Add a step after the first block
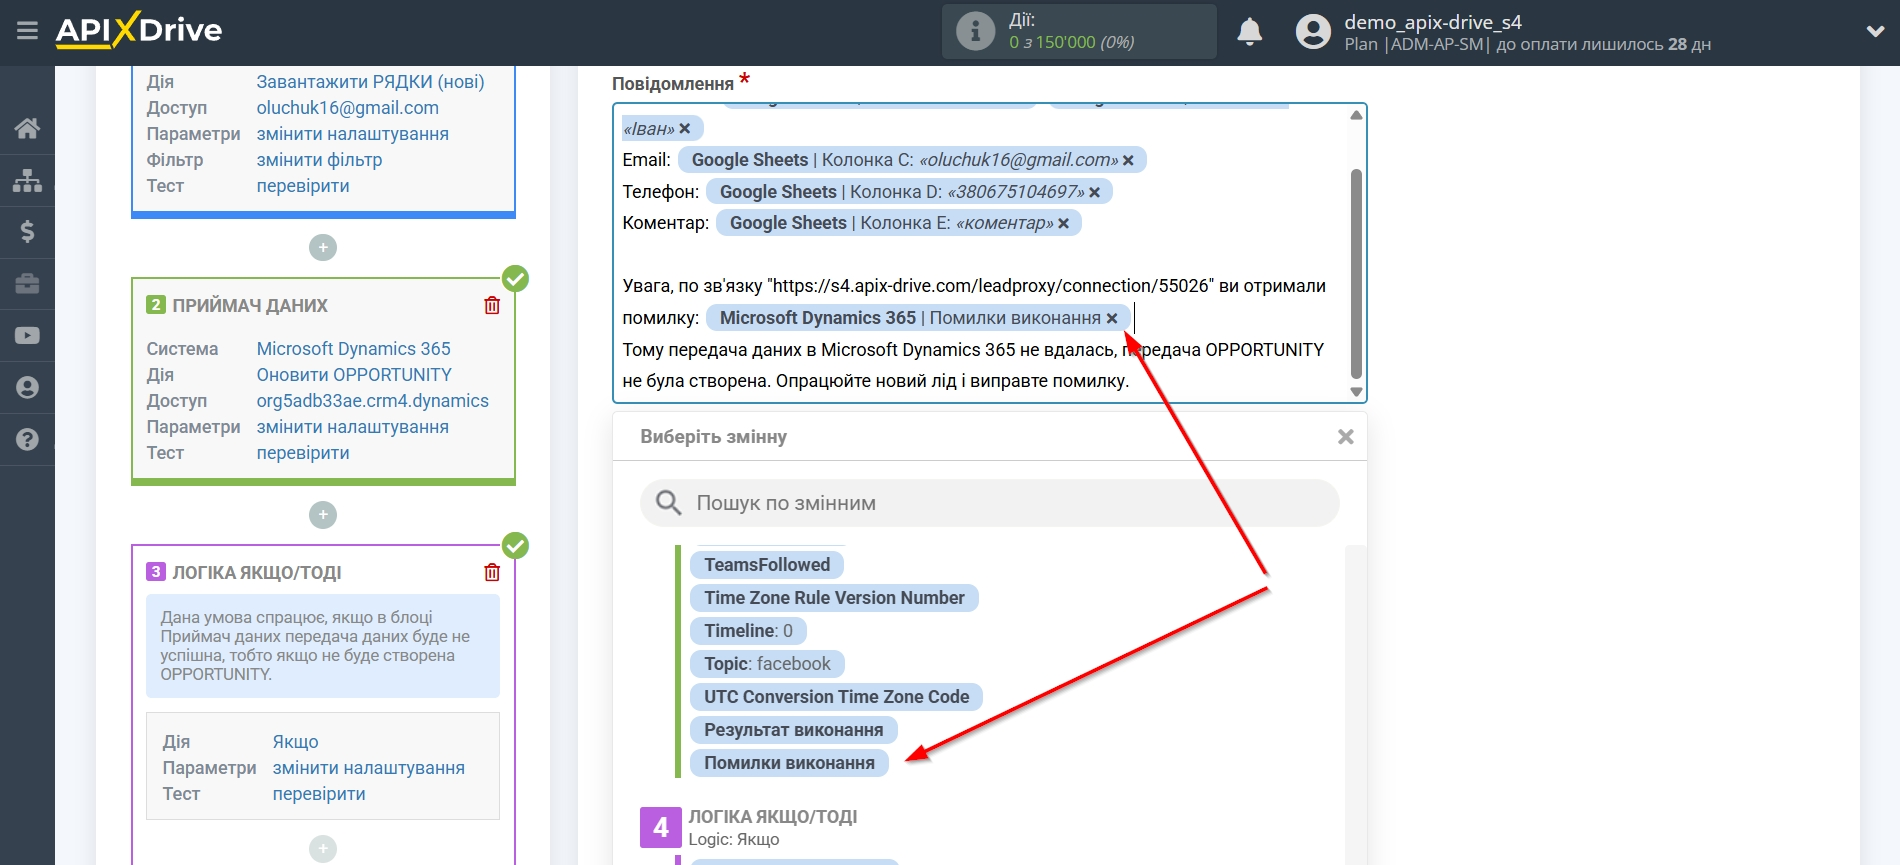1900x865 pixels. 322,247
